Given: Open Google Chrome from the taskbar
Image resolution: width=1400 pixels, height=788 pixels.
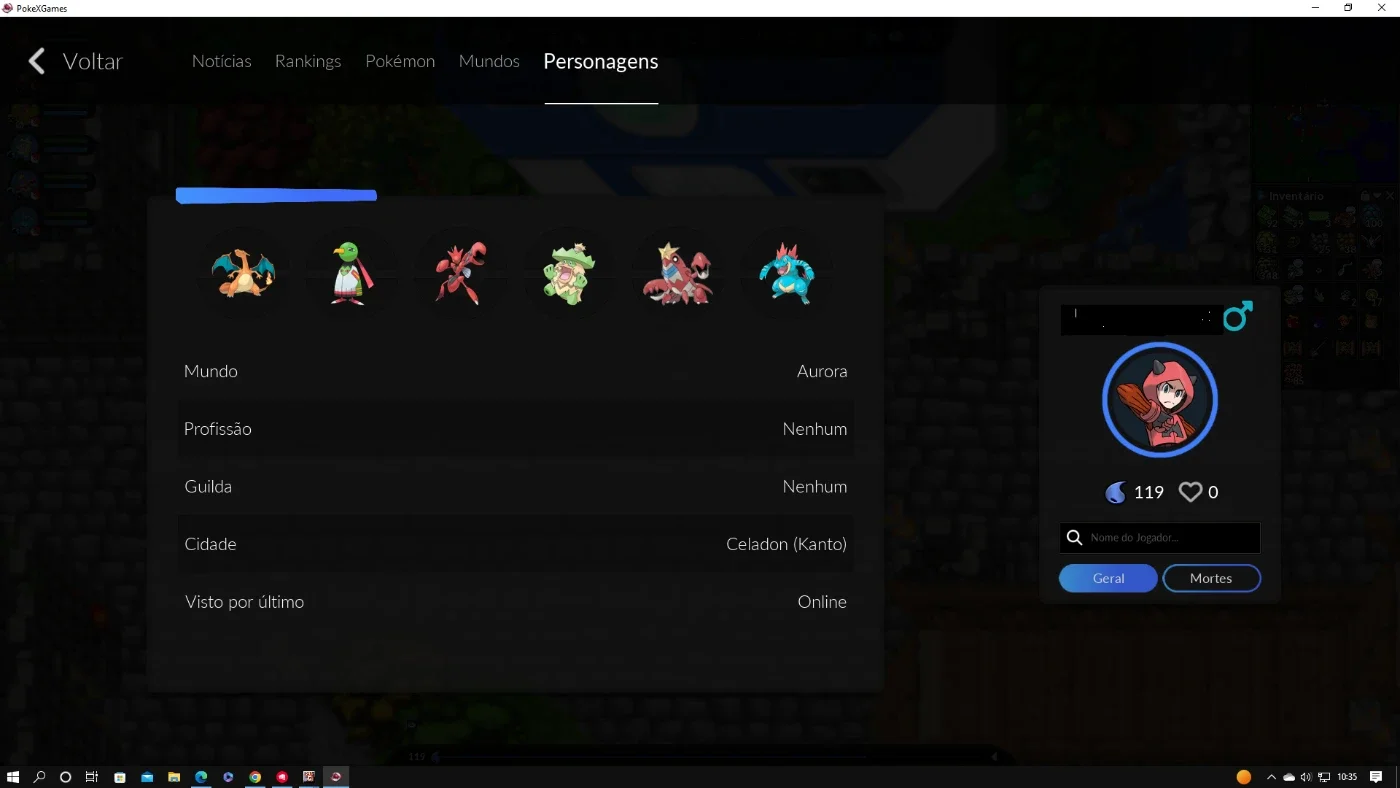Looking at the screenshot, I should coord(255,777).
